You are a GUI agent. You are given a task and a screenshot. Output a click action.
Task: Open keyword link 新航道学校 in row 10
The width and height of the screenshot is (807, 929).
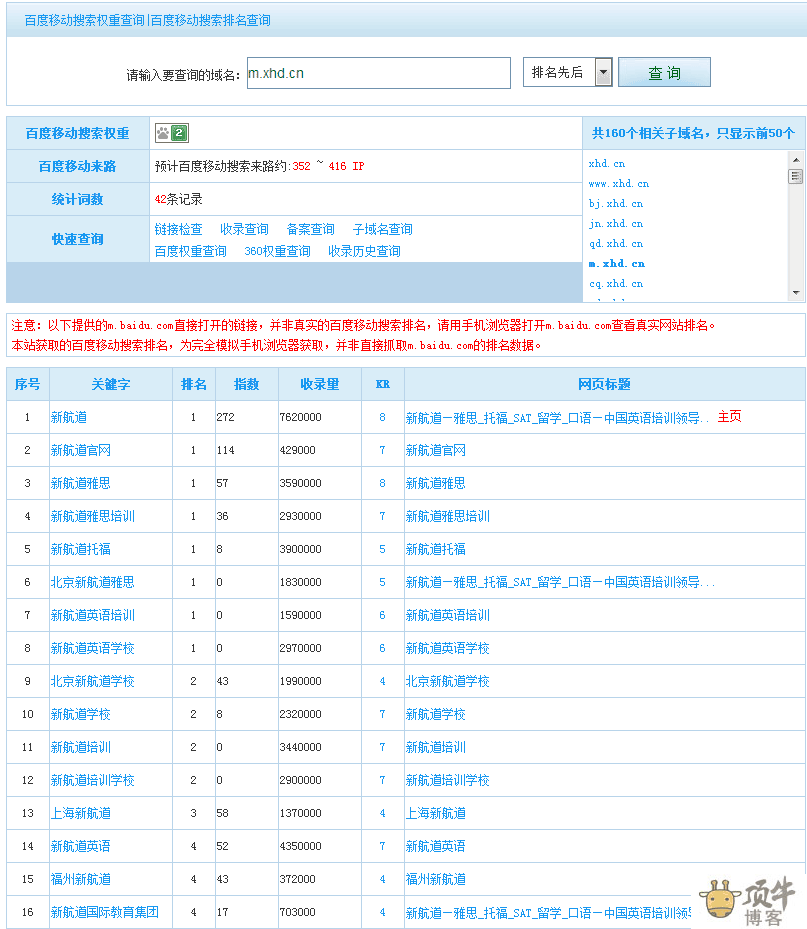pos(81,715)
